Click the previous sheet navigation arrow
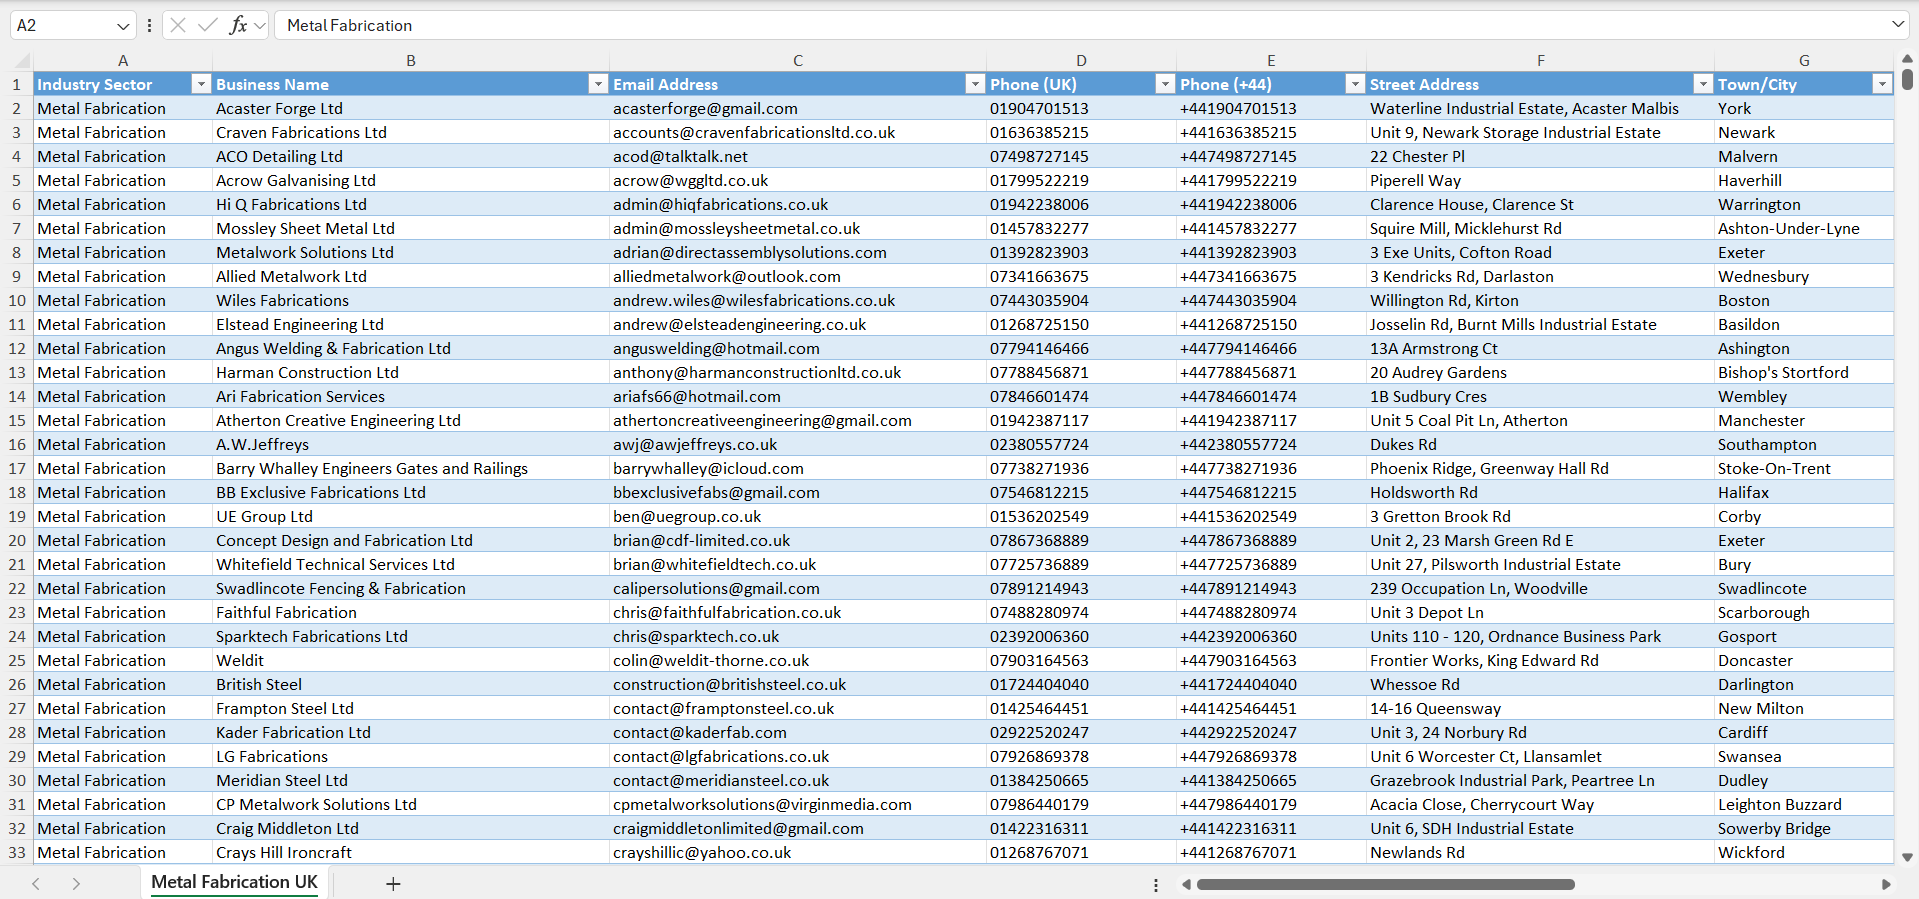1919x899 pixels. coord(36,884)
